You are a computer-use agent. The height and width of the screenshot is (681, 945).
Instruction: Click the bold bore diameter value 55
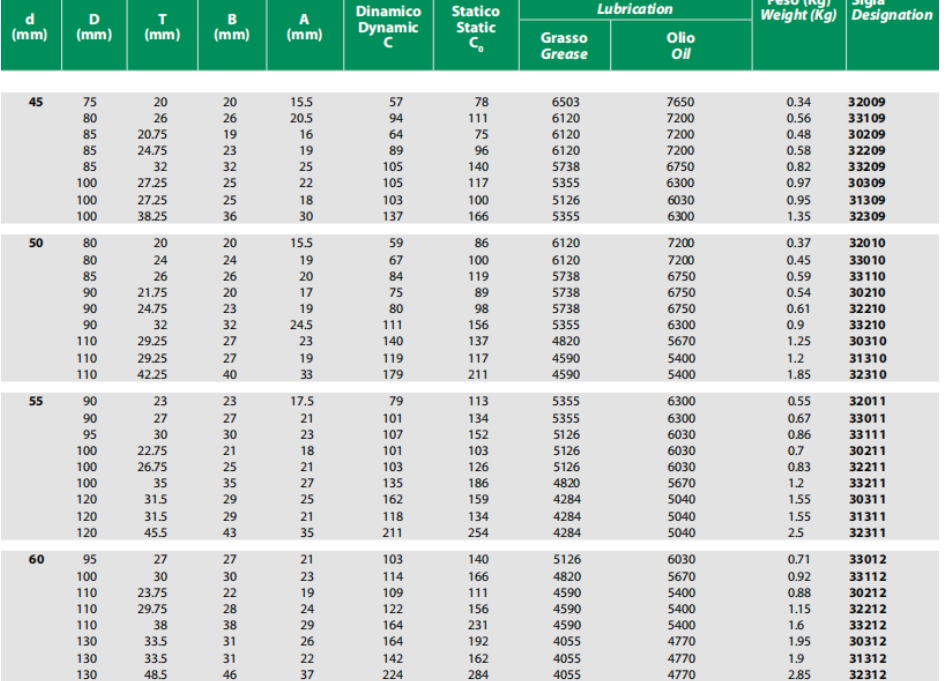(x=36, y=401)
